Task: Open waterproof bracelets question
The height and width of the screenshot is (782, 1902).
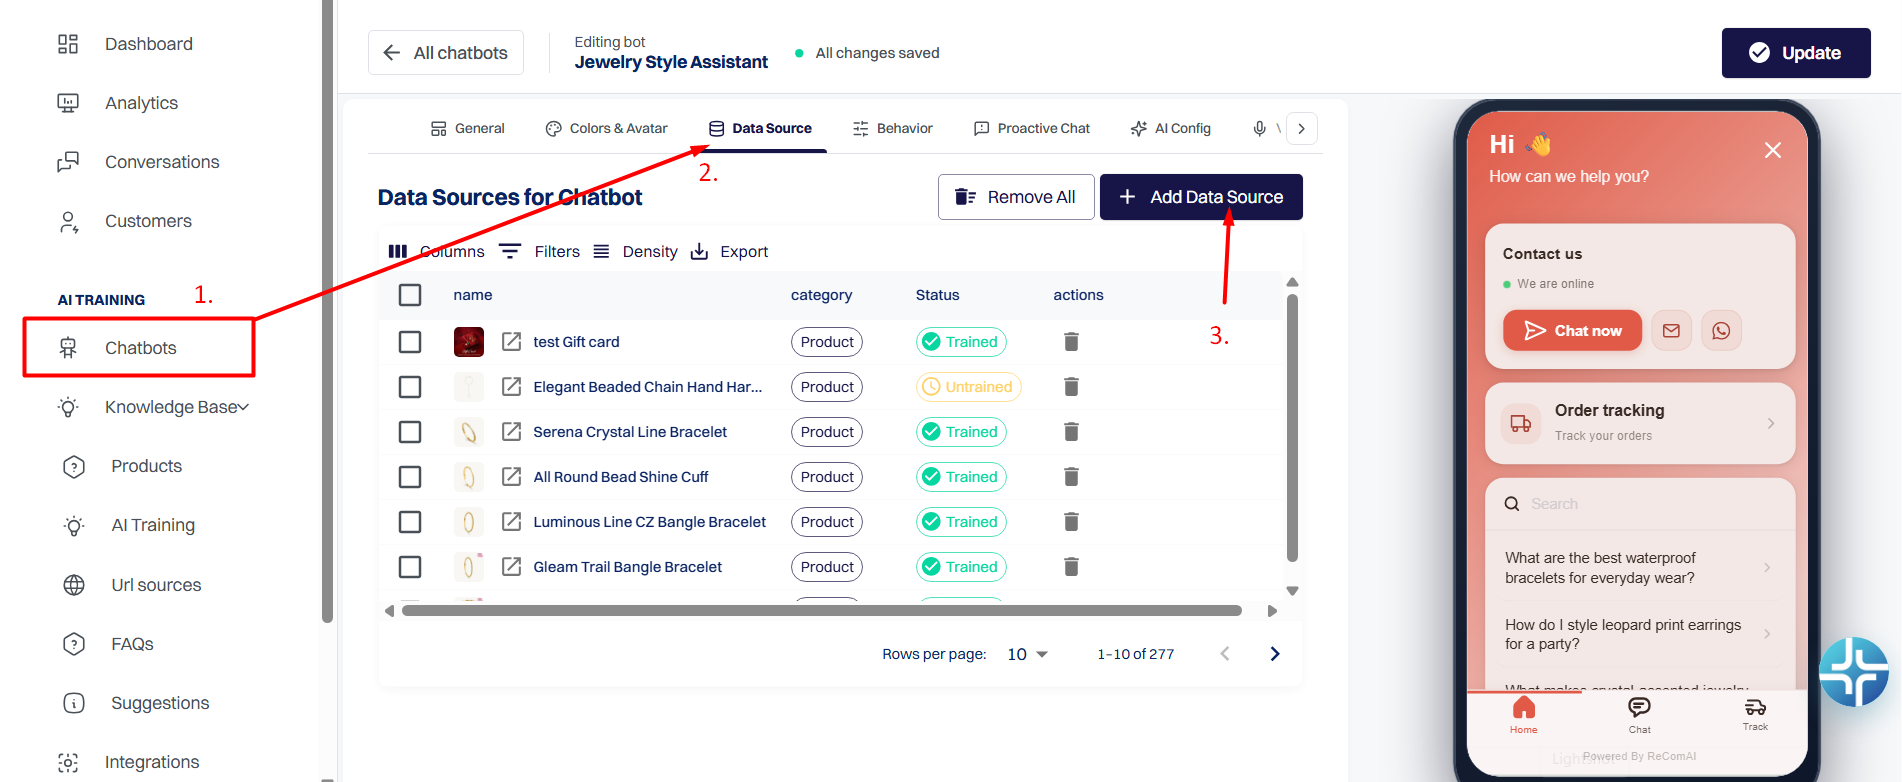Action: (1640, 568)
